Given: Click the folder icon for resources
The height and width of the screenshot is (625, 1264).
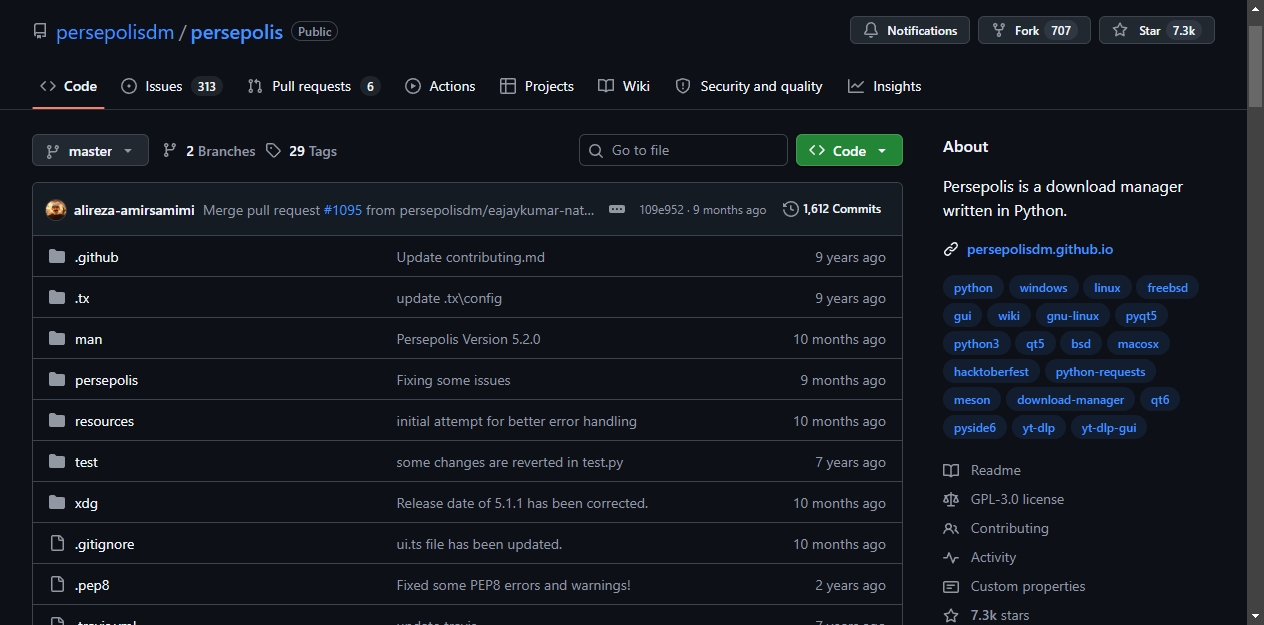Looking at the screenshot, I should click(57, 421).
